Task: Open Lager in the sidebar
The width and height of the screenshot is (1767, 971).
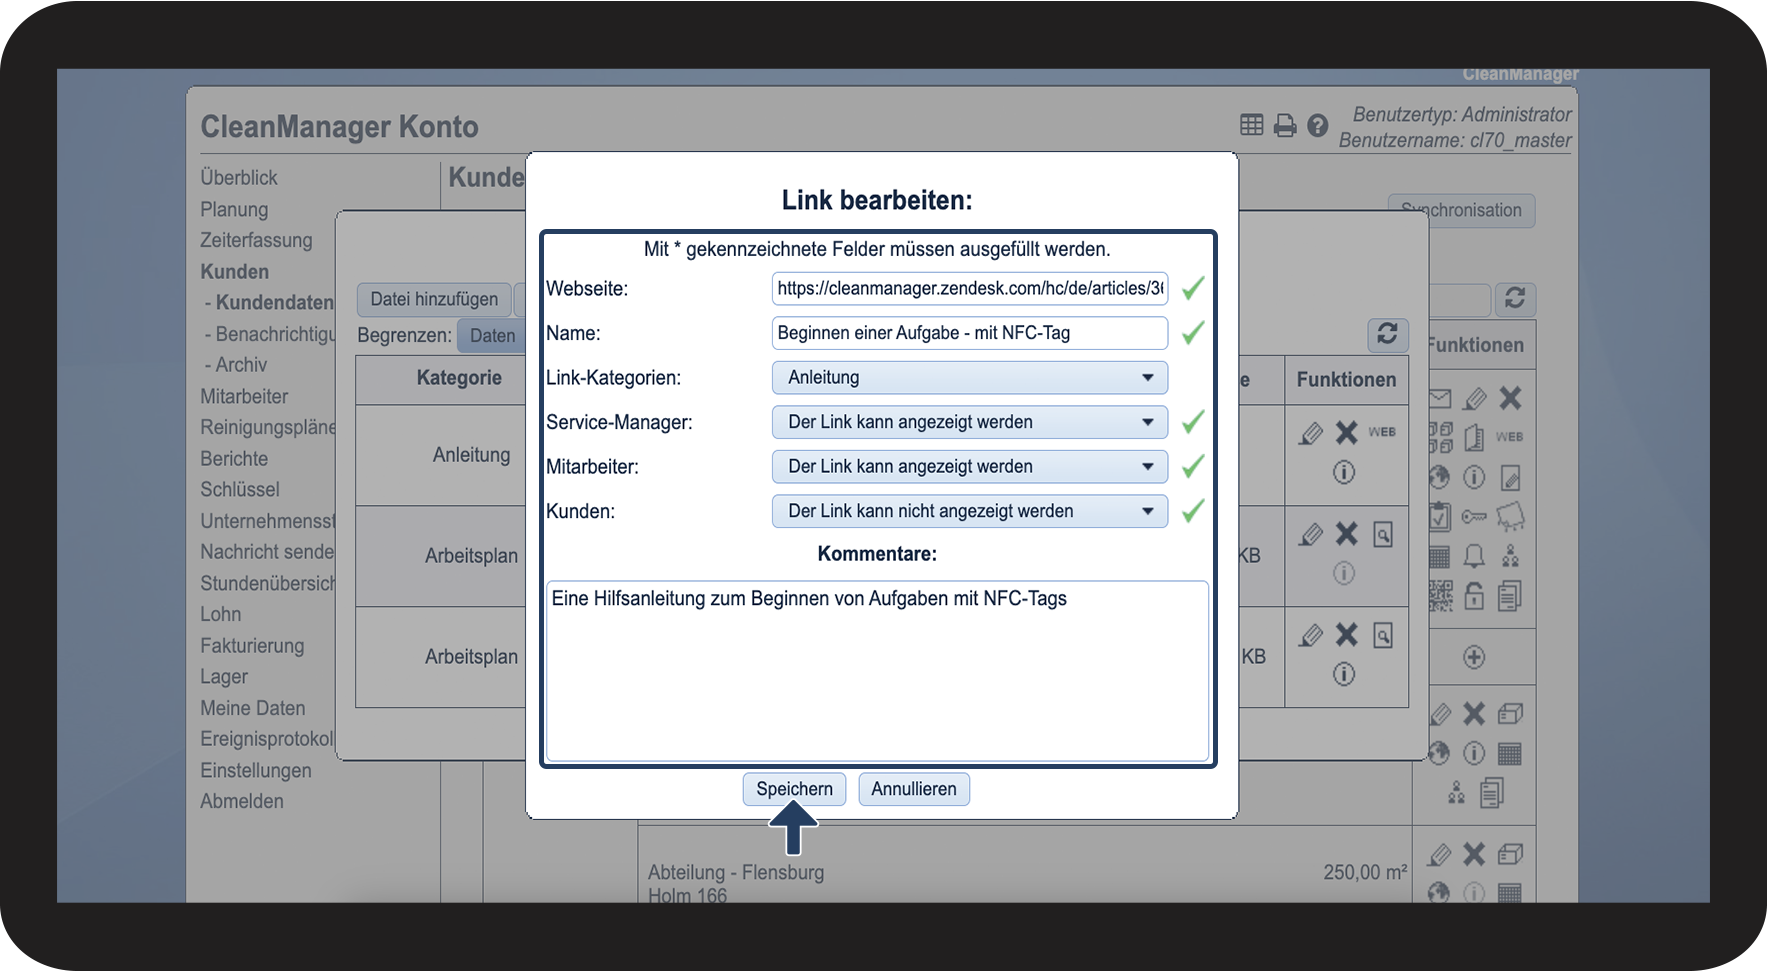Action: click(224, 677)
